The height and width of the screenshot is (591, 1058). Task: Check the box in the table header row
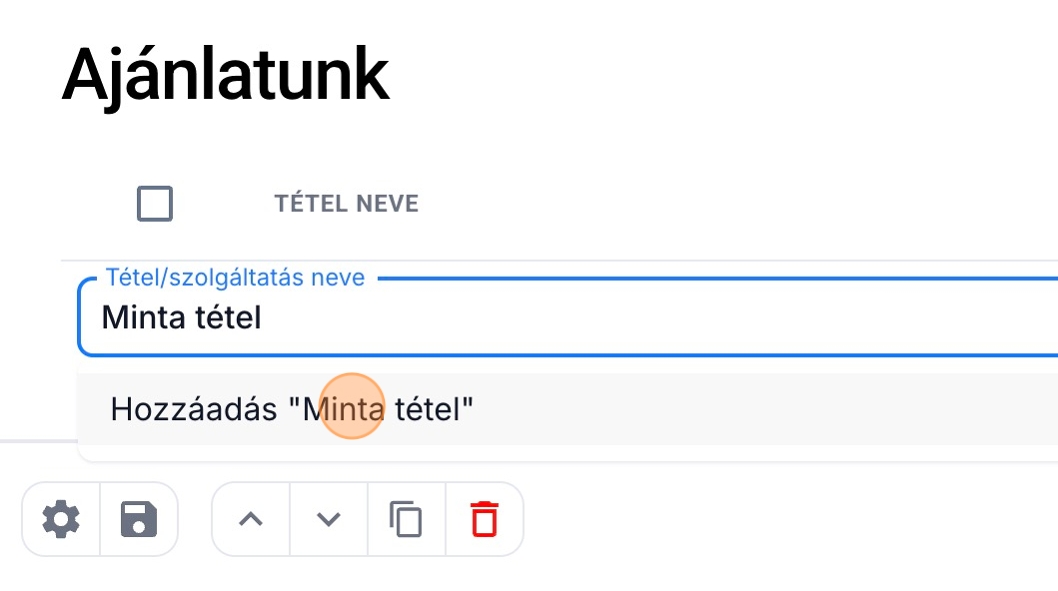pyautogui.click(x=155, y=204)
